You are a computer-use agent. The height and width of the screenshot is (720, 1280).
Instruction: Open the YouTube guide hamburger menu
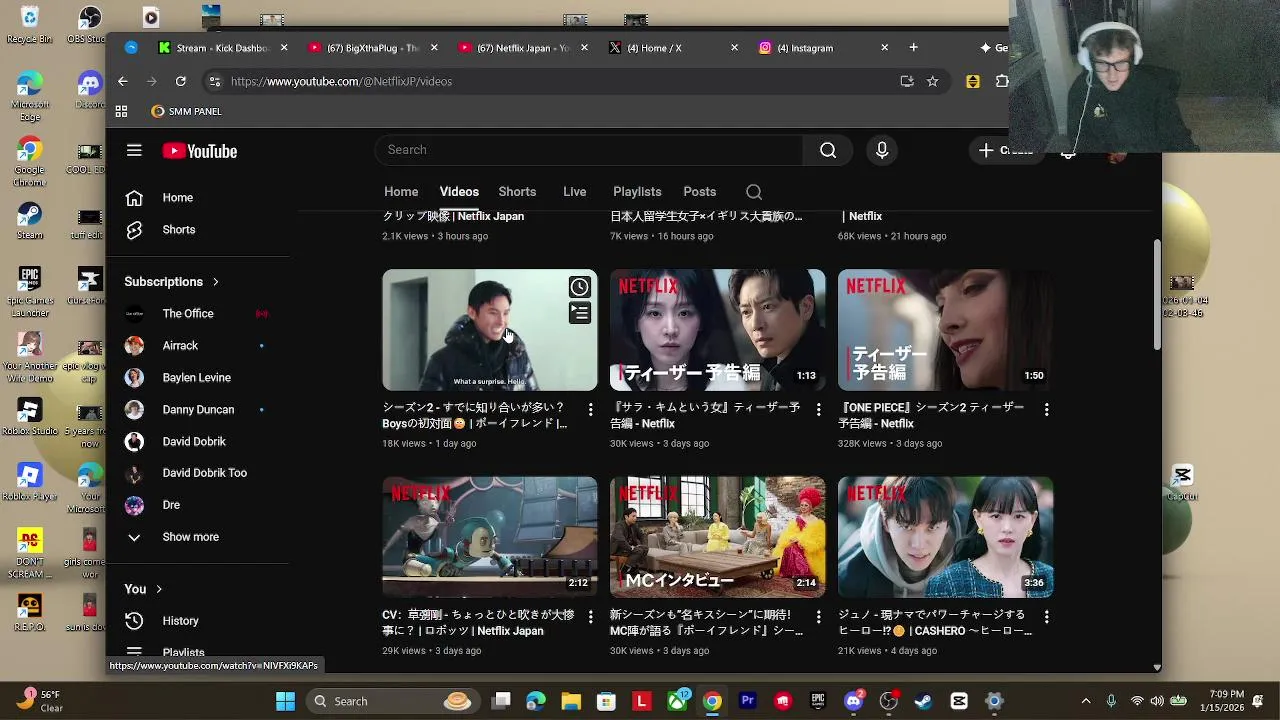(134, 151)
